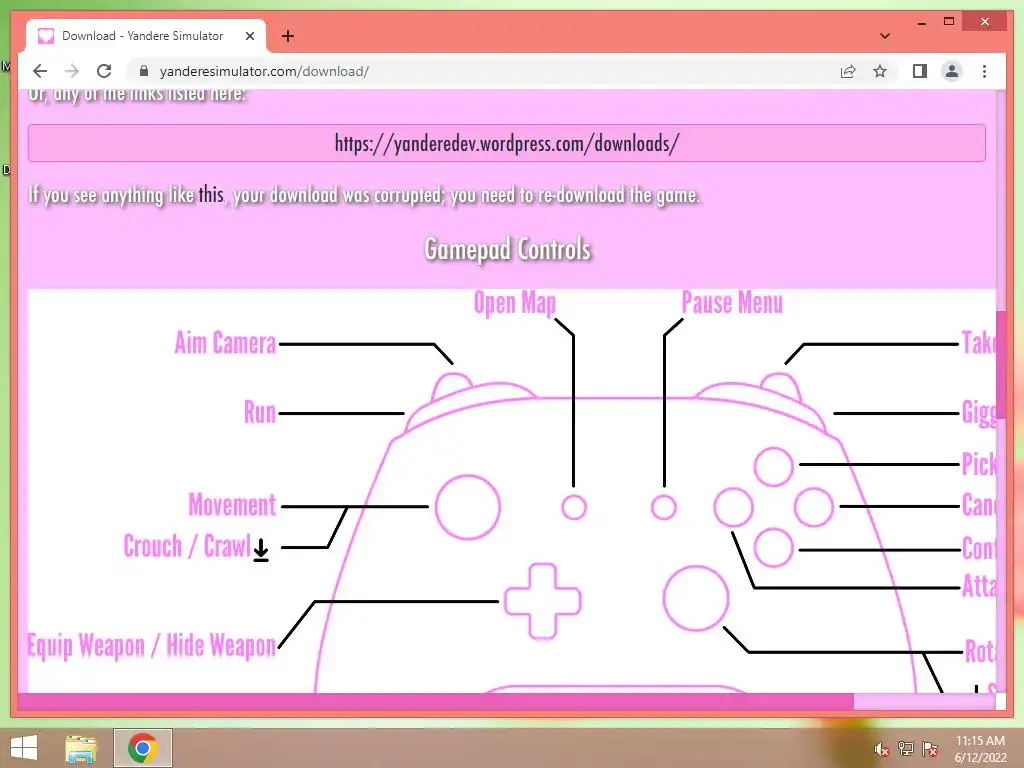
Task: Click the left analog stick circle
Action: click(x=468, y=507)
